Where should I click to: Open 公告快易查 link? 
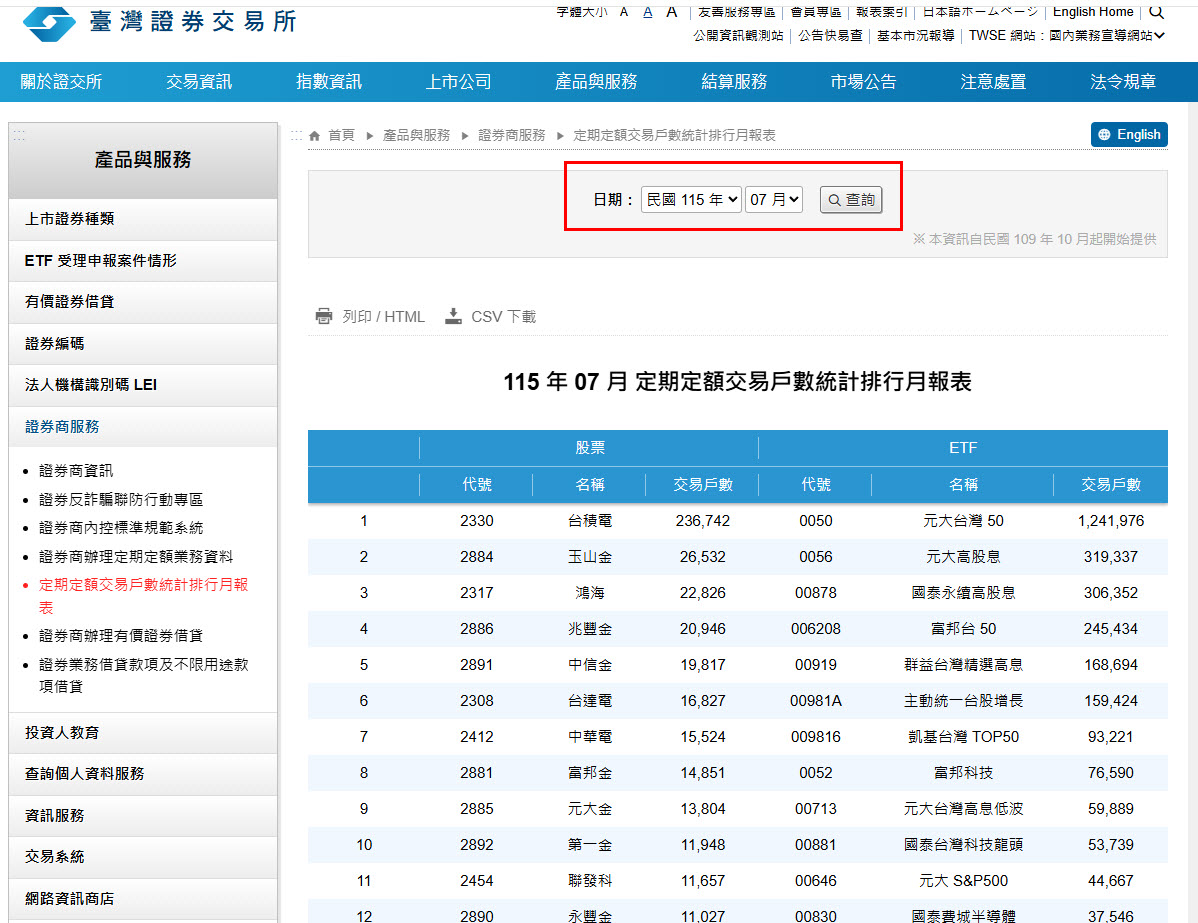click(831, 35)
